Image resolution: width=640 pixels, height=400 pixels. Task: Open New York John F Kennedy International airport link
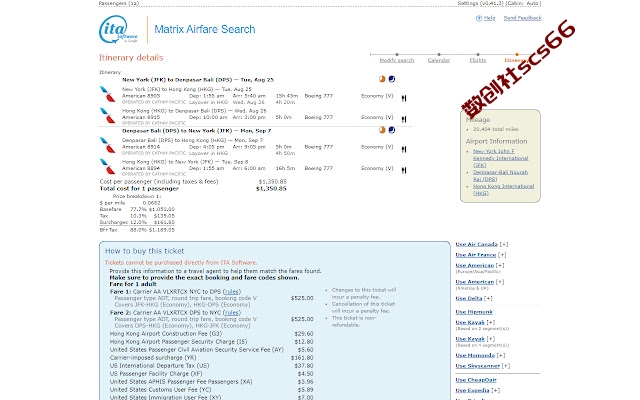(x=500, y=158)
